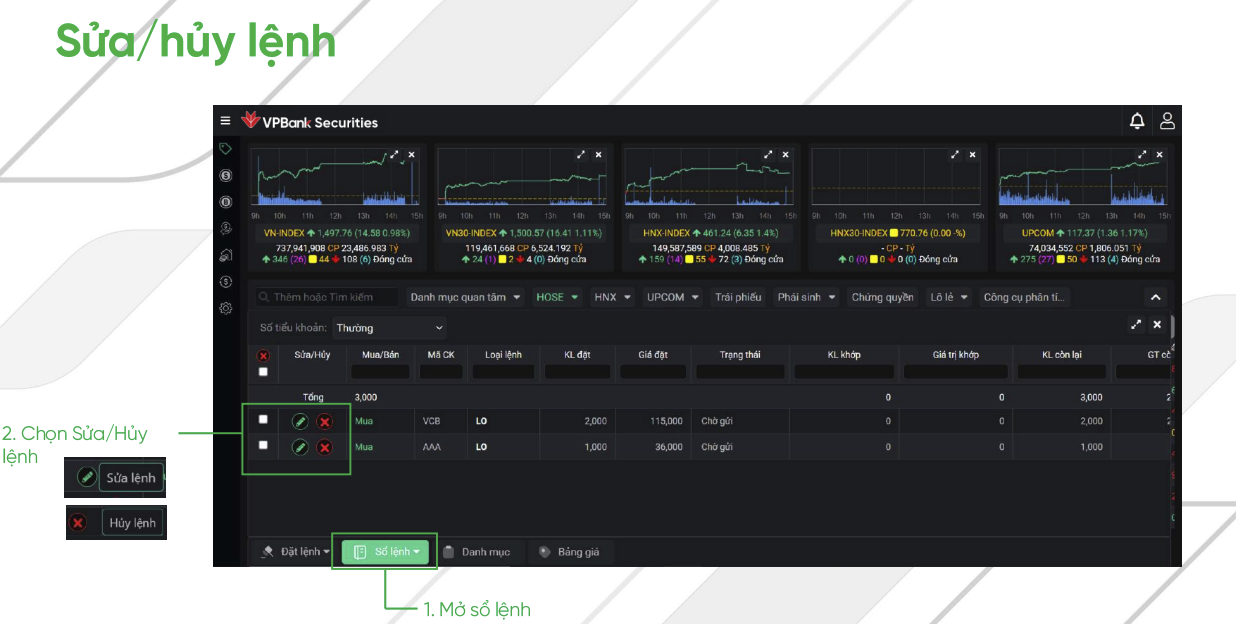Close the HNX-INDEX chart card
The width and height of the screenshot is (1236, 624).
coord(785,155)
